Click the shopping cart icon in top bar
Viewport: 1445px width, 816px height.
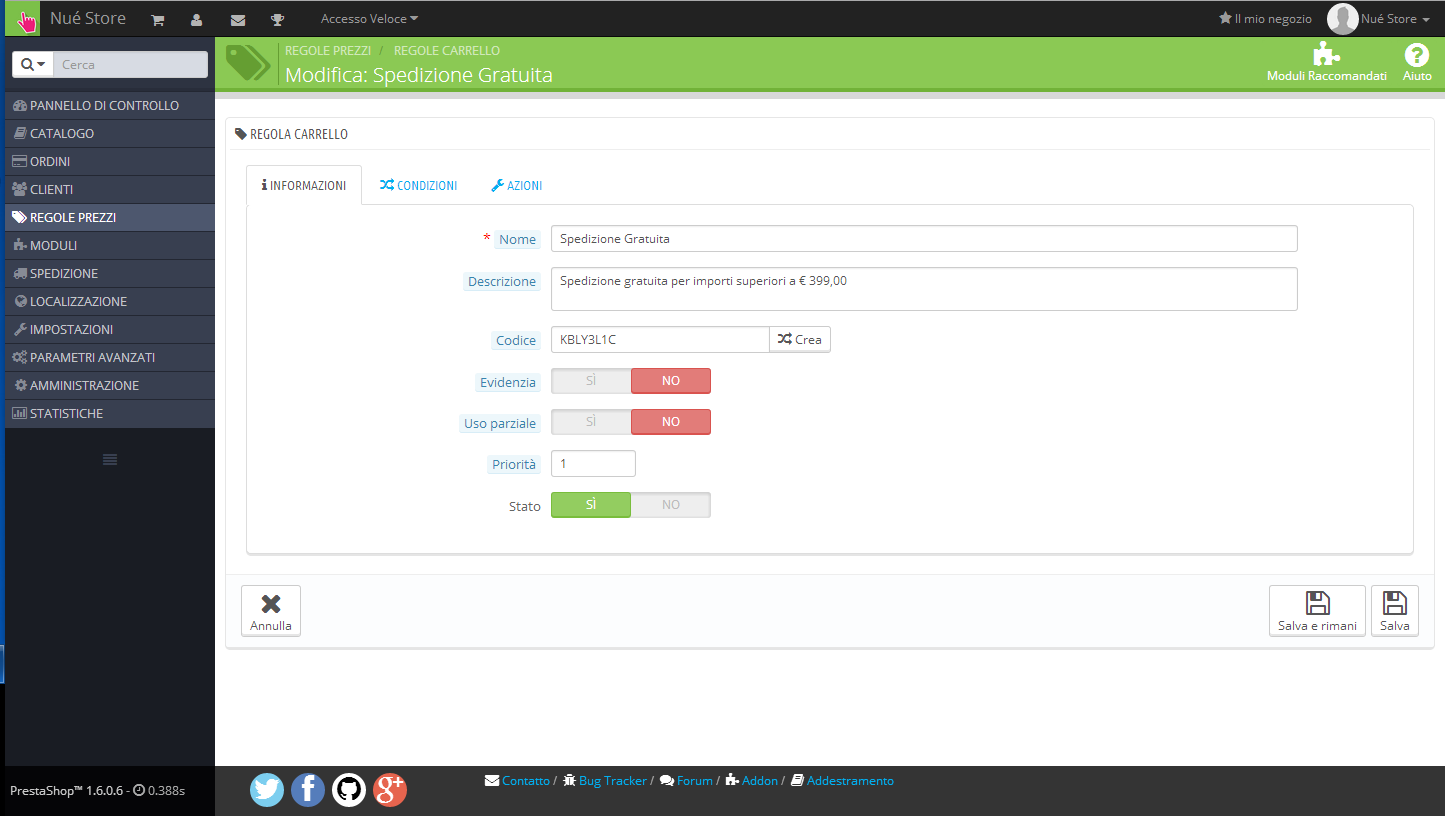pos(157,20)
